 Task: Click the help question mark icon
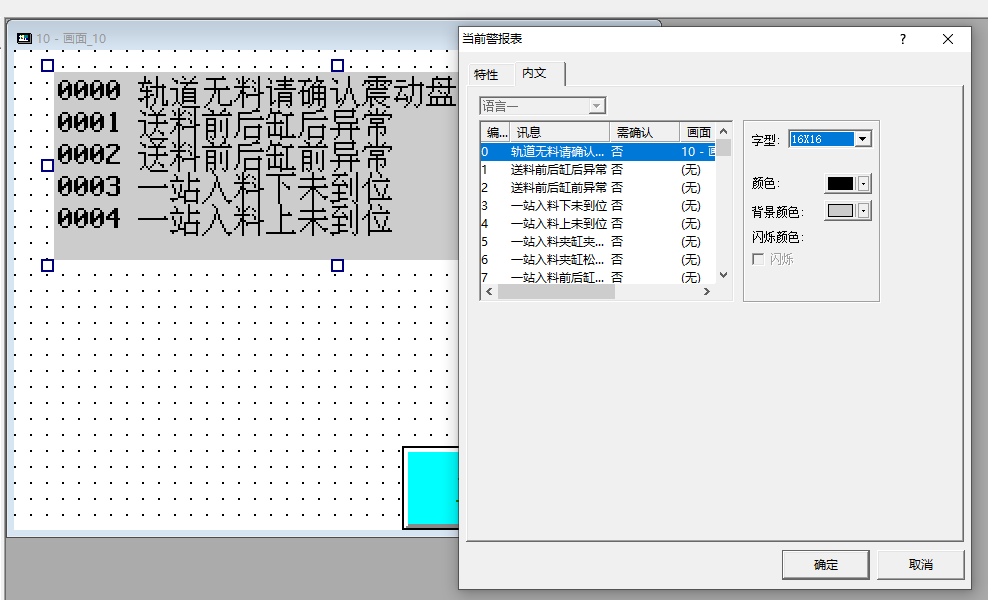[902, 39]
